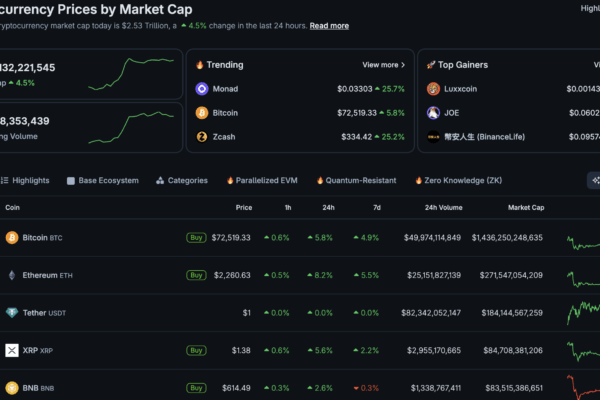This screenshot has height=400, width=600.
Task: Click the BNB coin icon
Action: (x=12, y=387)
